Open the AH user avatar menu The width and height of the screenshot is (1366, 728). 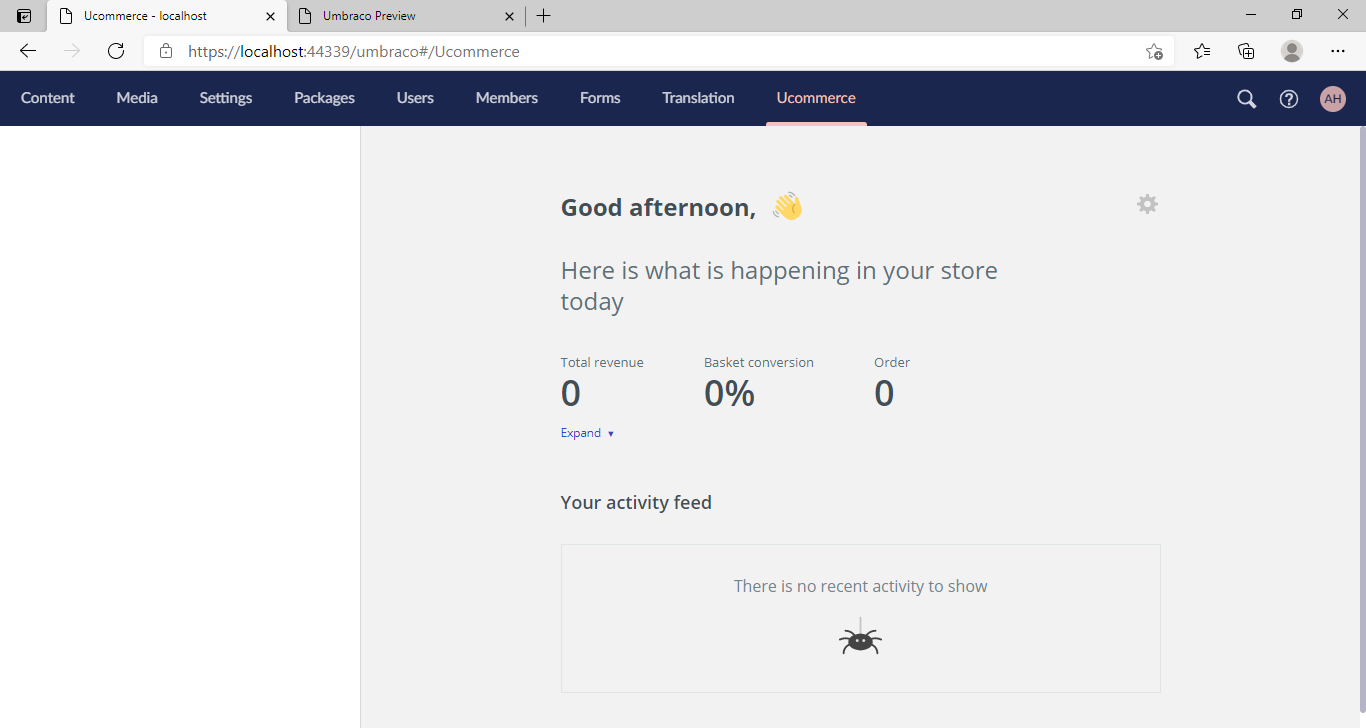coord(1332,98)
